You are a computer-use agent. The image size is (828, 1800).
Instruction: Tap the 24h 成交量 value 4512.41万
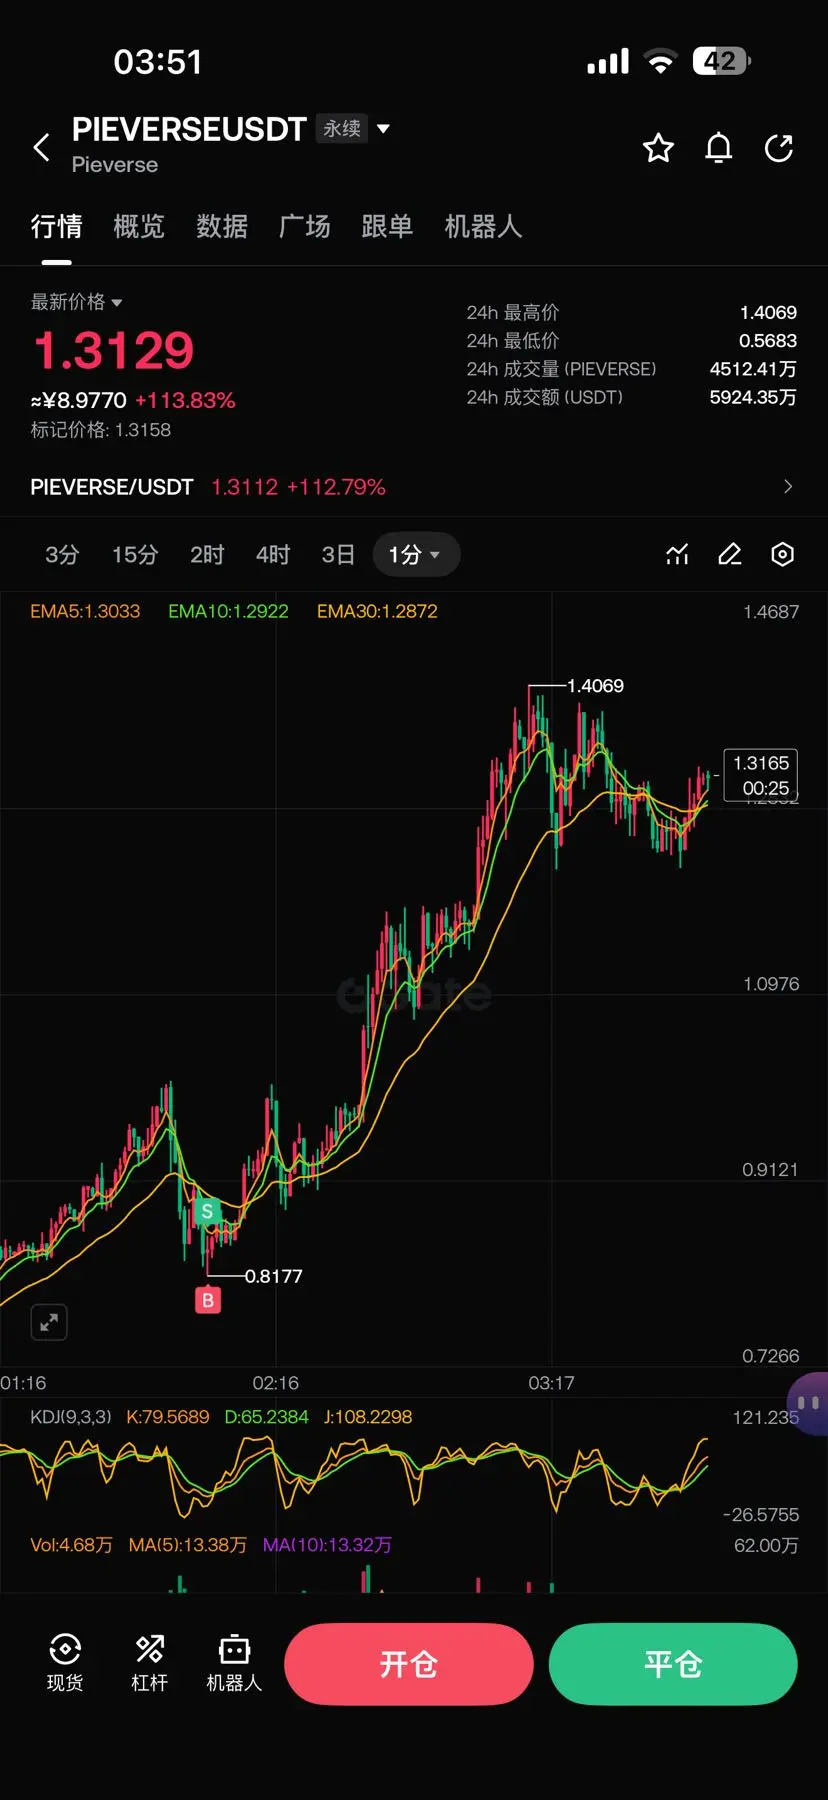pyautogui.click(x=753, y=369)
